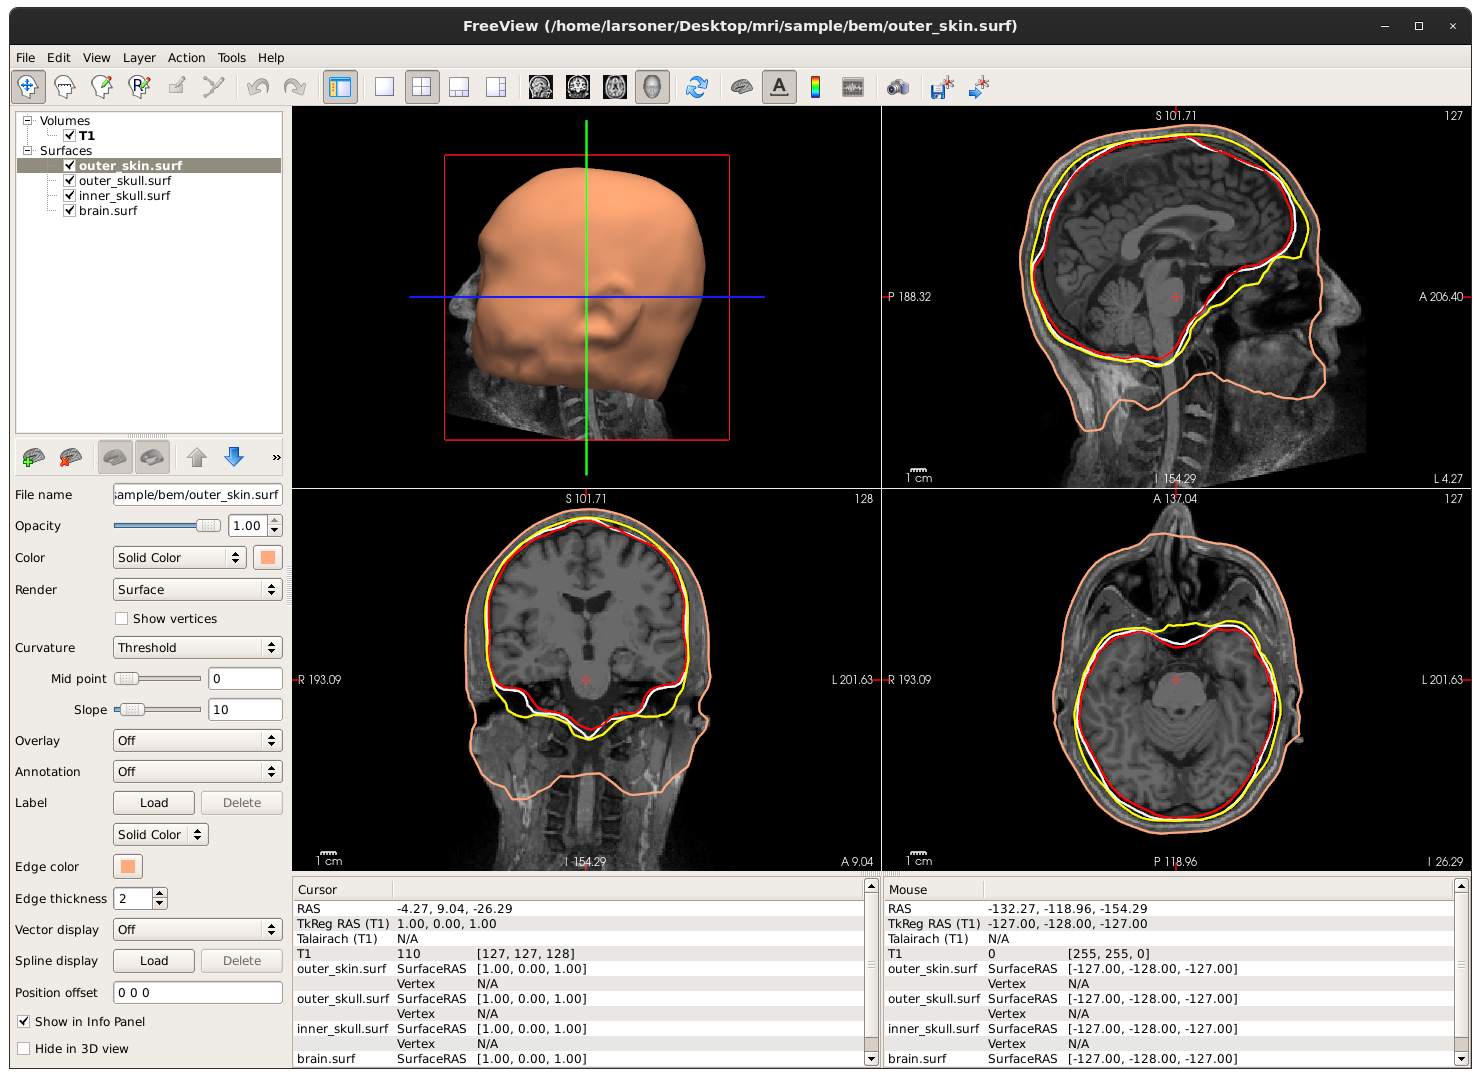Click the Save Point floppy-disk icon
Screen dimensions: 1481x1078
click(x=942, y=87)
